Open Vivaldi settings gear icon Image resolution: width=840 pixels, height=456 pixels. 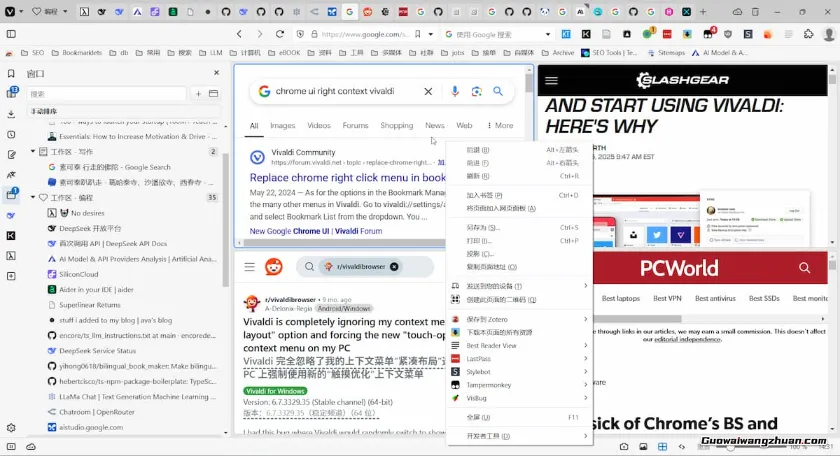[x=11, y=428]
